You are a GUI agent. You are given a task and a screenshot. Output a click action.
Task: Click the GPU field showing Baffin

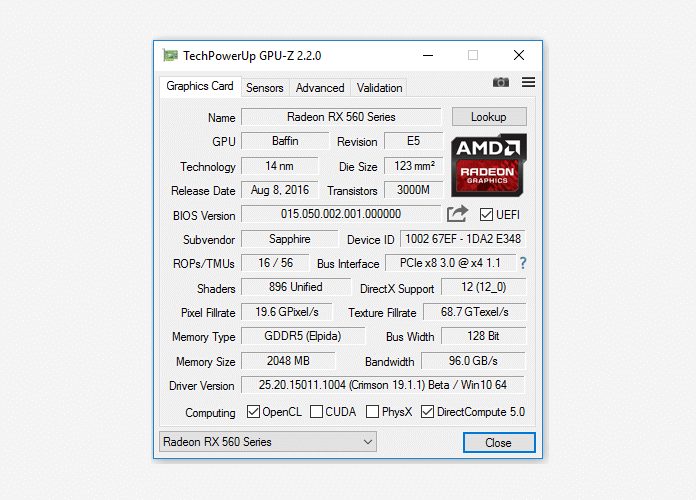click(285, 141)
